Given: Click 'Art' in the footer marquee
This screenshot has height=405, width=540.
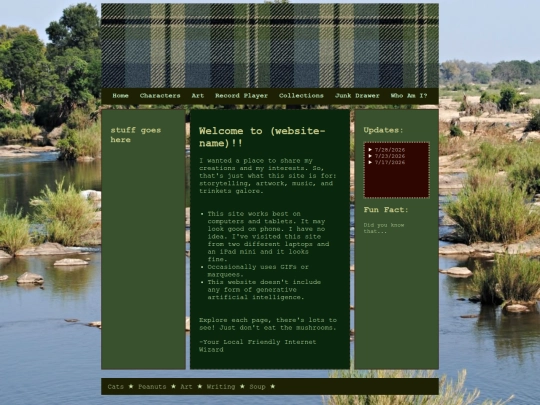Looking at the screenshot, I should coord(186,387).
